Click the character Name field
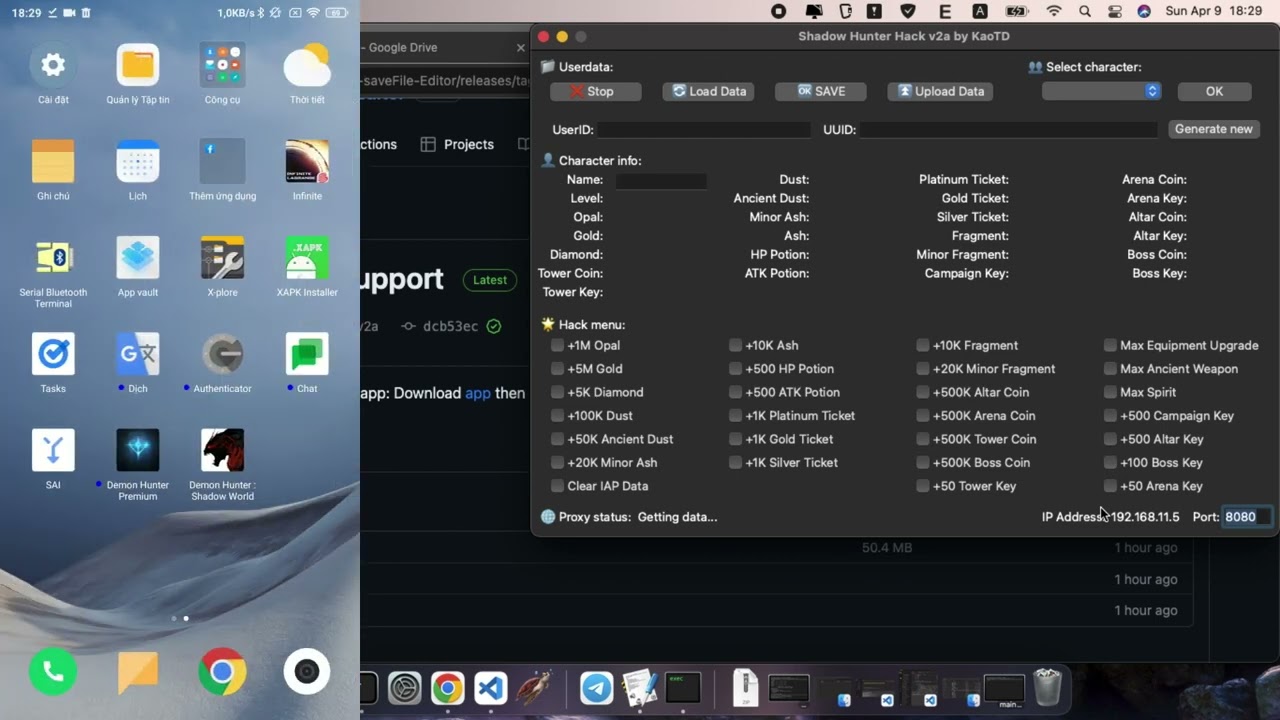 tap(661, 181)
